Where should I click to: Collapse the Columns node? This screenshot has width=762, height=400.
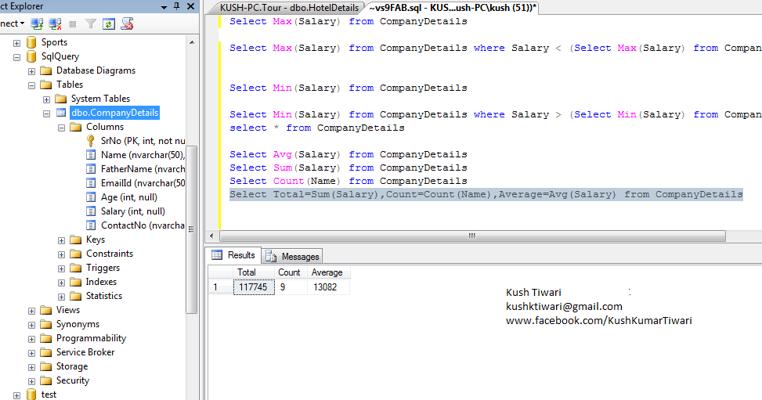click(62, 127)
